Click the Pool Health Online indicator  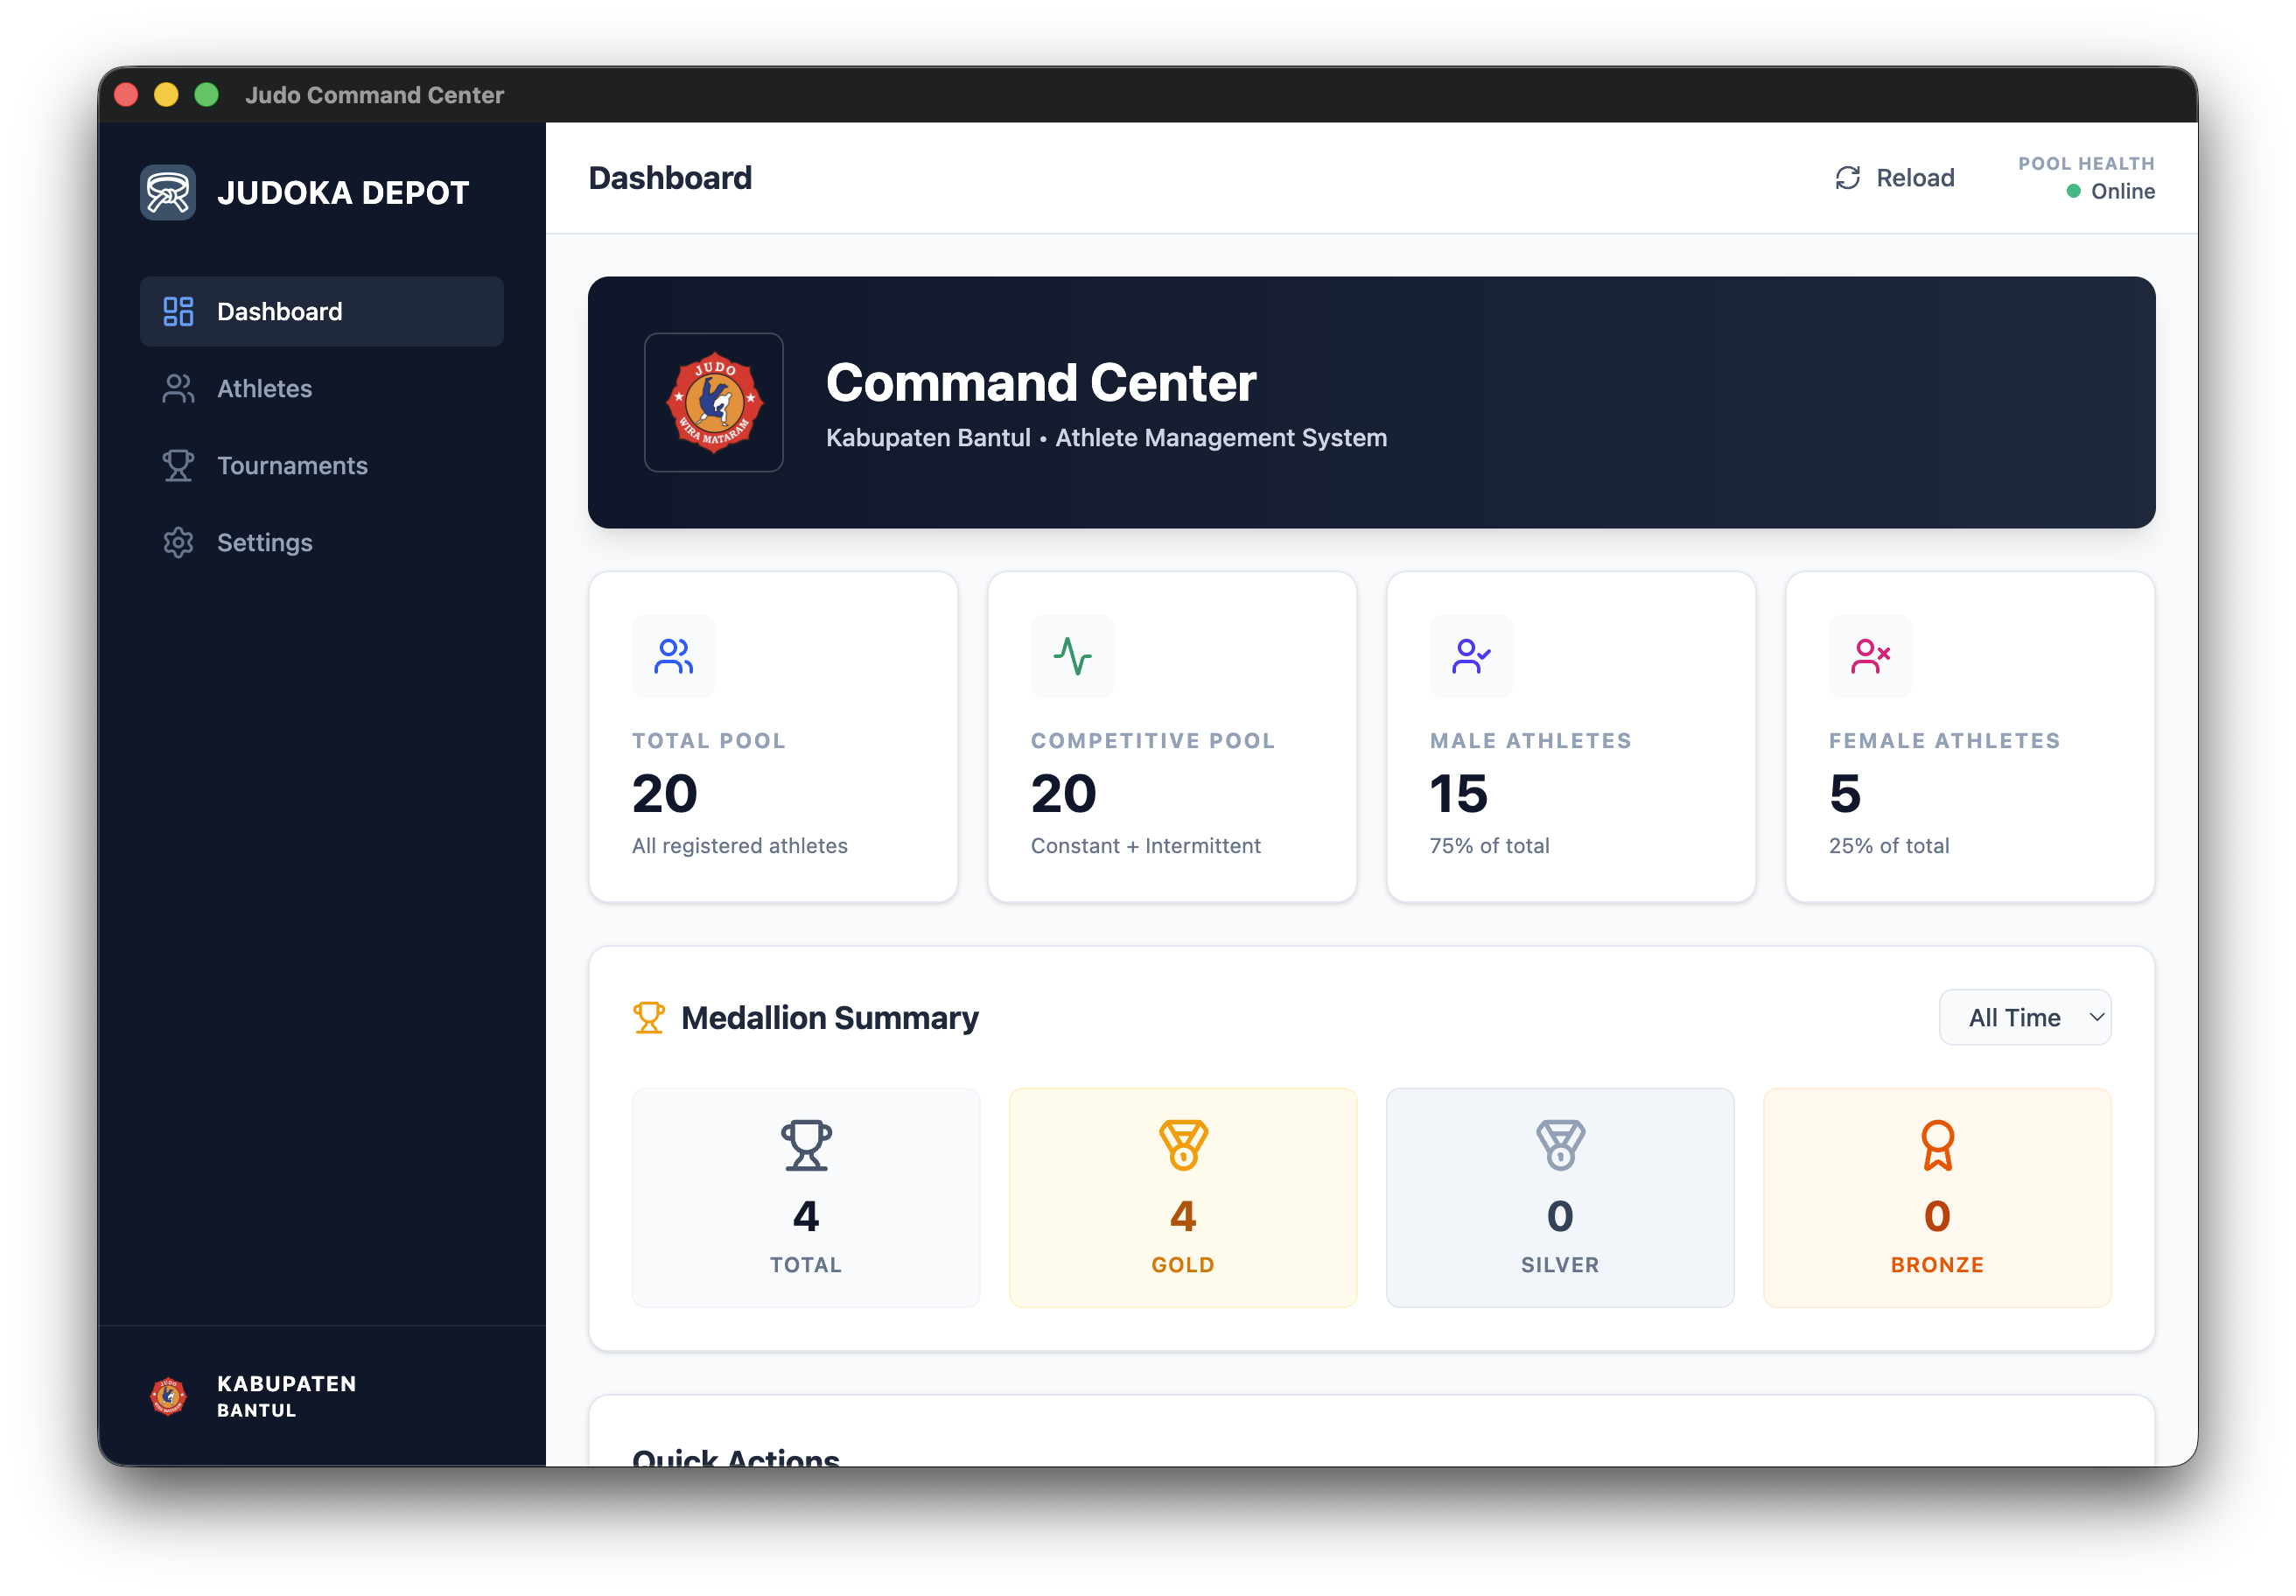tap(2110, 191)
